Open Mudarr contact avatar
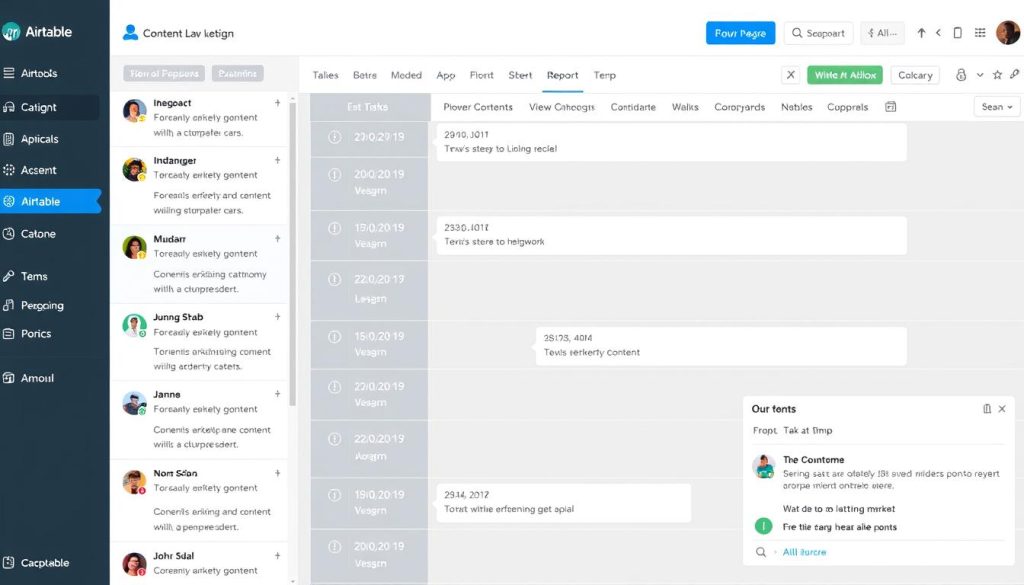Viewport: 1024px width, 585px height. click(x=135, y=247)
